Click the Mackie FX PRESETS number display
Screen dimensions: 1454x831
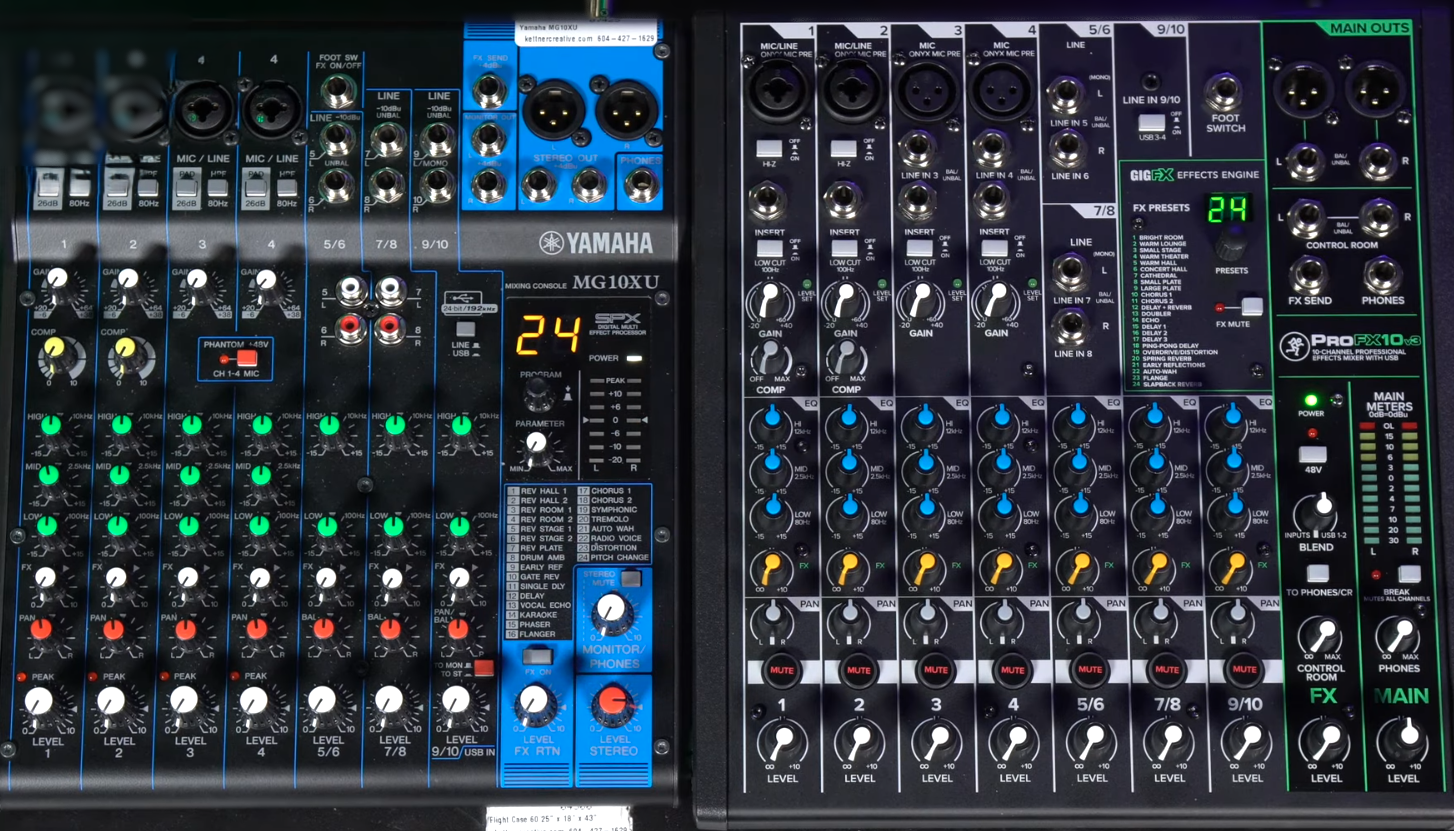pos(1226,209)
